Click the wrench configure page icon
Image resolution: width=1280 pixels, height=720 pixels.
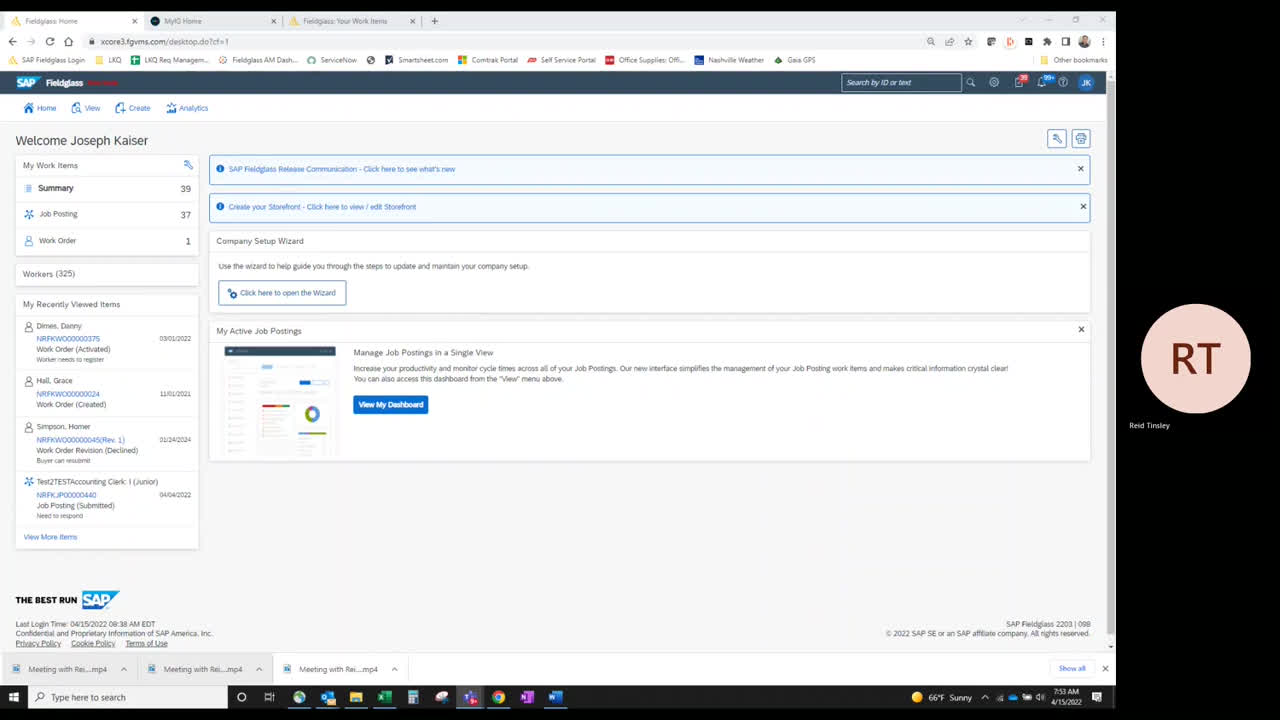point(1056,139)
